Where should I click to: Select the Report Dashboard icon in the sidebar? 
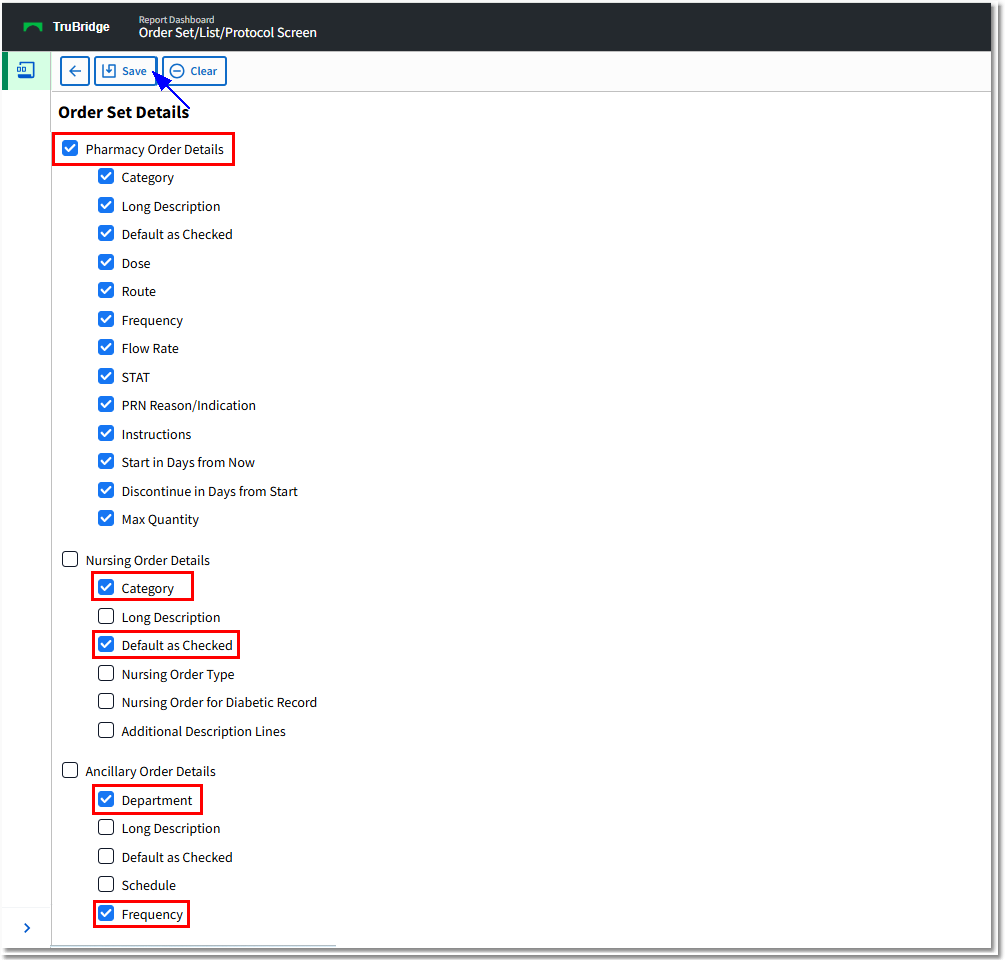tap(25, 70)
